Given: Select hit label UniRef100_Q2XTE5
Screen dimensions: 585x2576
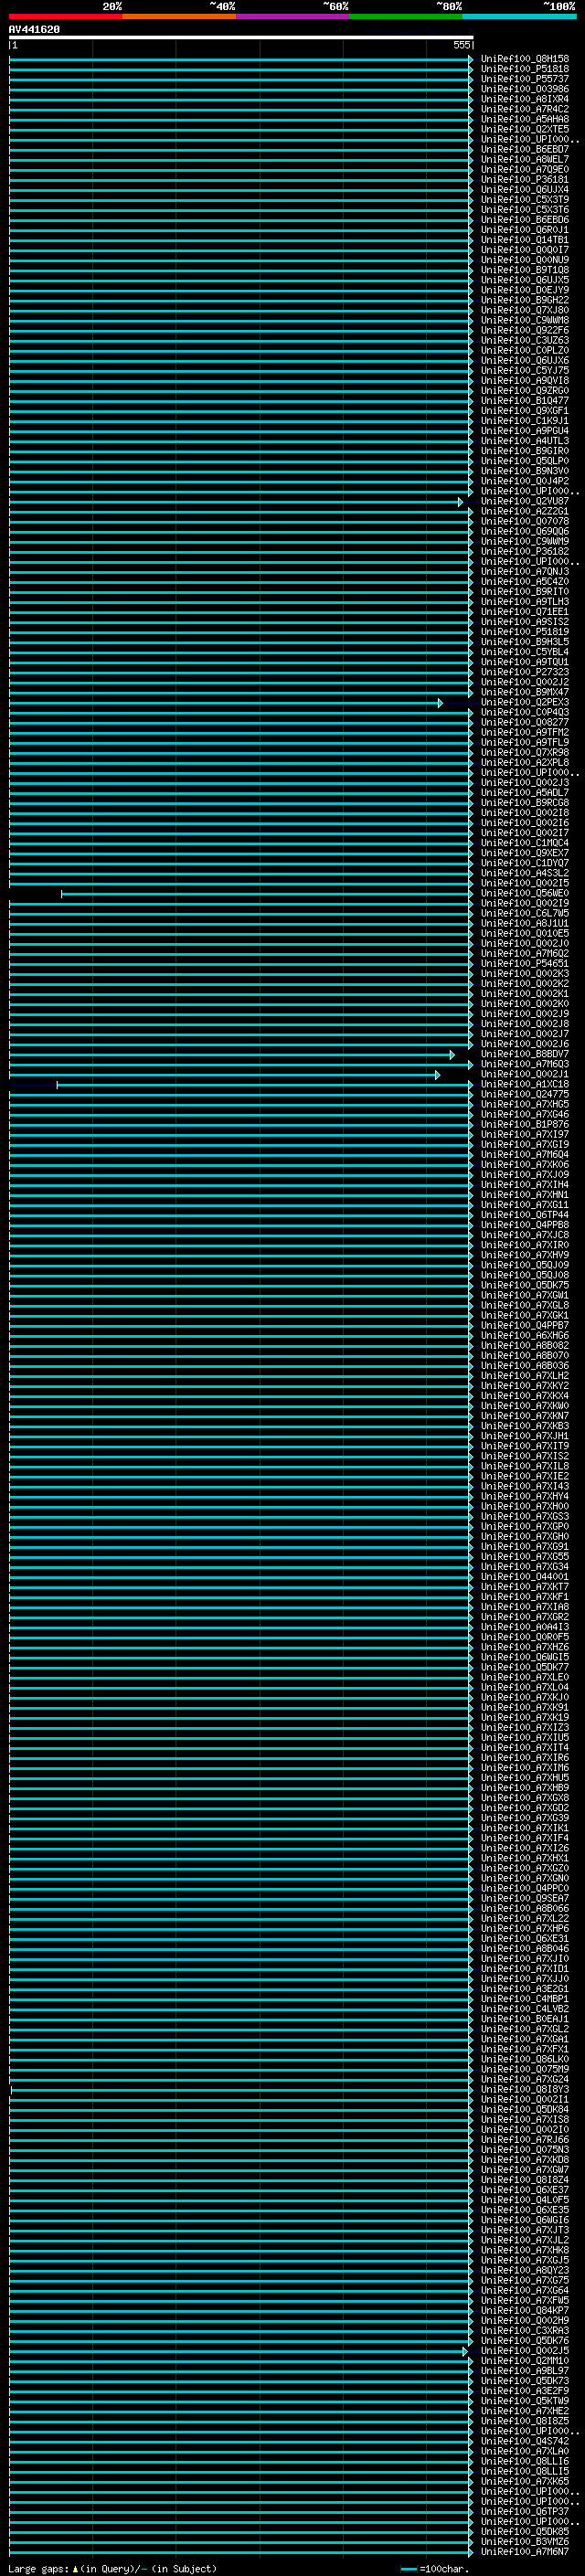Looking at the screenshot, I should 525,129.
